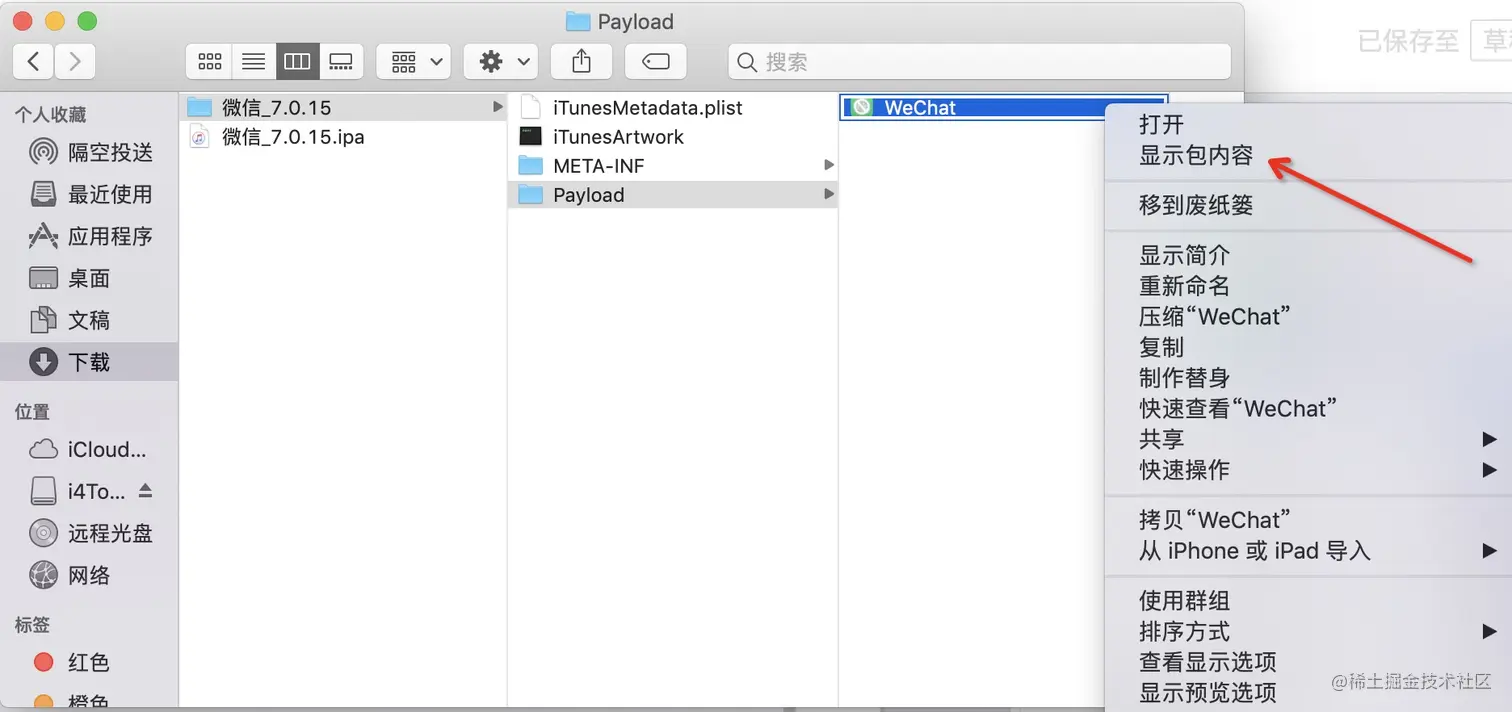Open 远程光盘 in the sidebar

coord(90,533)
